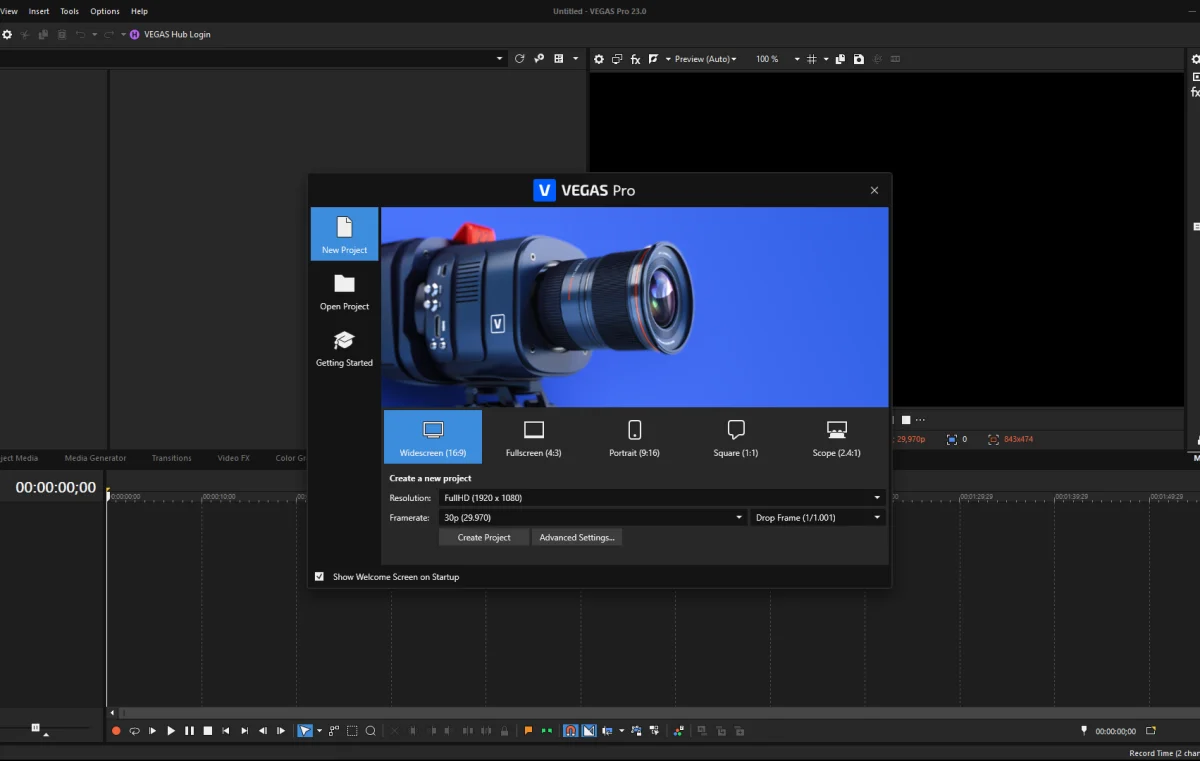Start playback with the Play button
Screen dimensions: 1200x761
click(171, 731)
